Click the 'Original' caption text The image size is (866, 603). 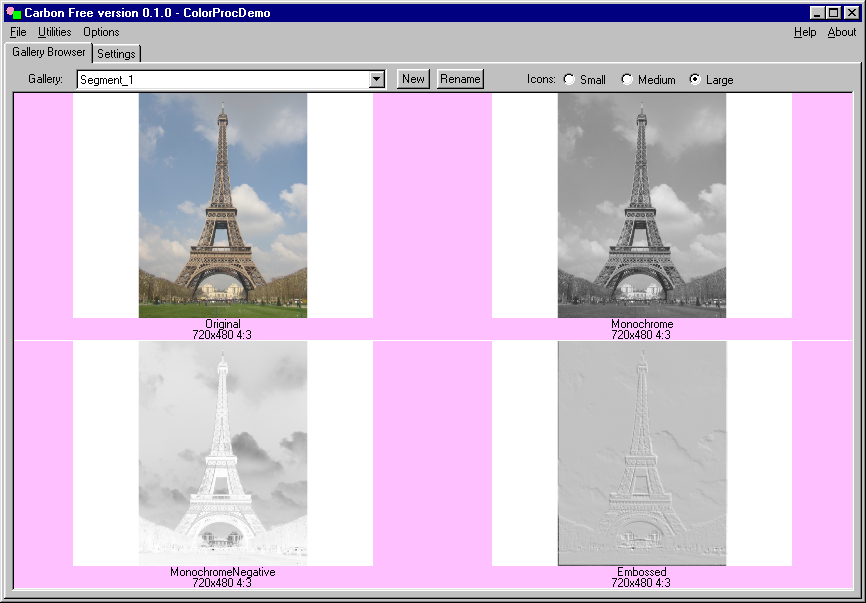(223, 324)
